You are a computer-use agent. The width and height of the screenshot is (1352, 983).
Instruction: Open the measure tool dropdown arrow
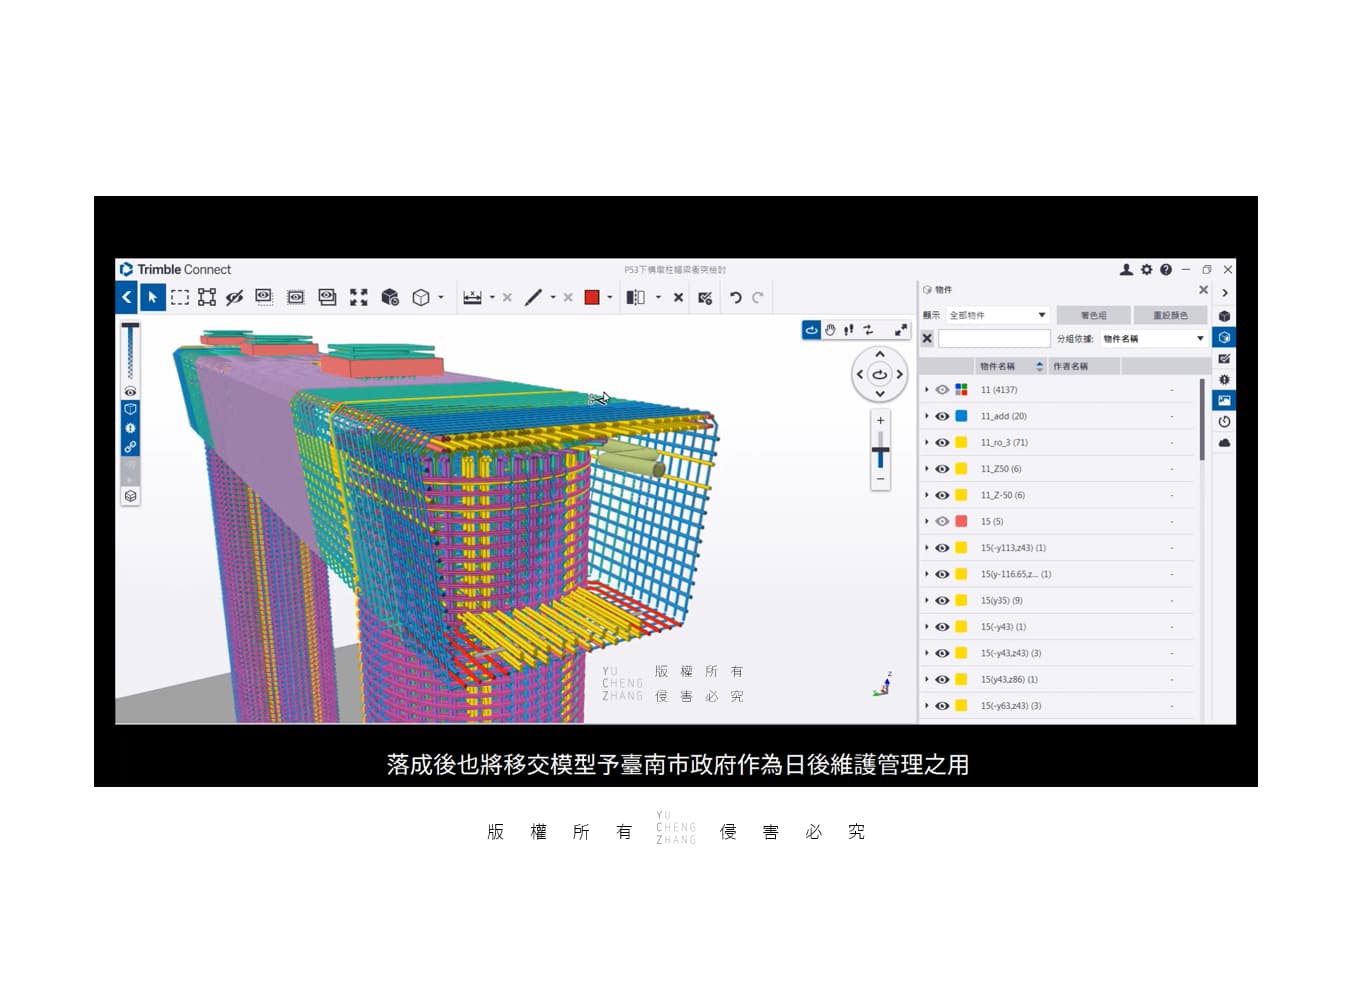[x=492, y=297]
